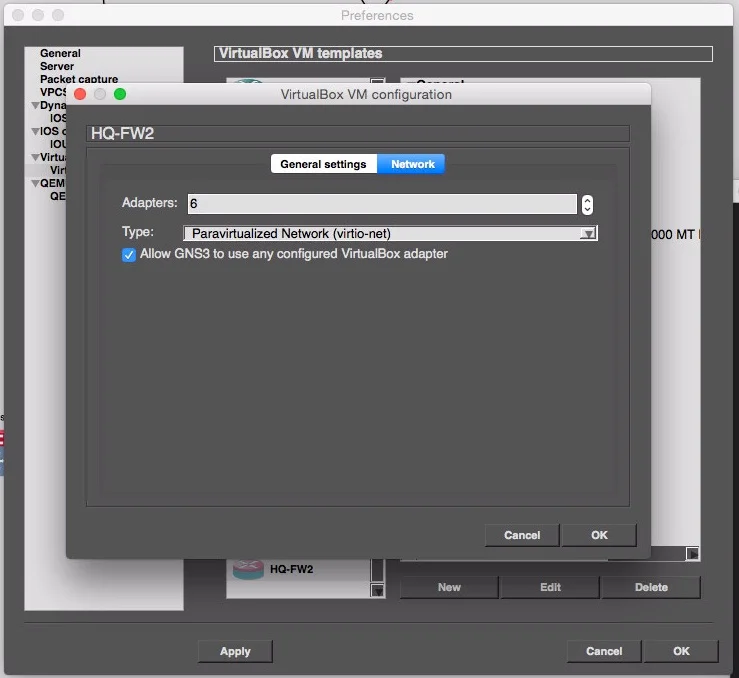Collapse the Dynamips tree section

click(x=35, y=106)
